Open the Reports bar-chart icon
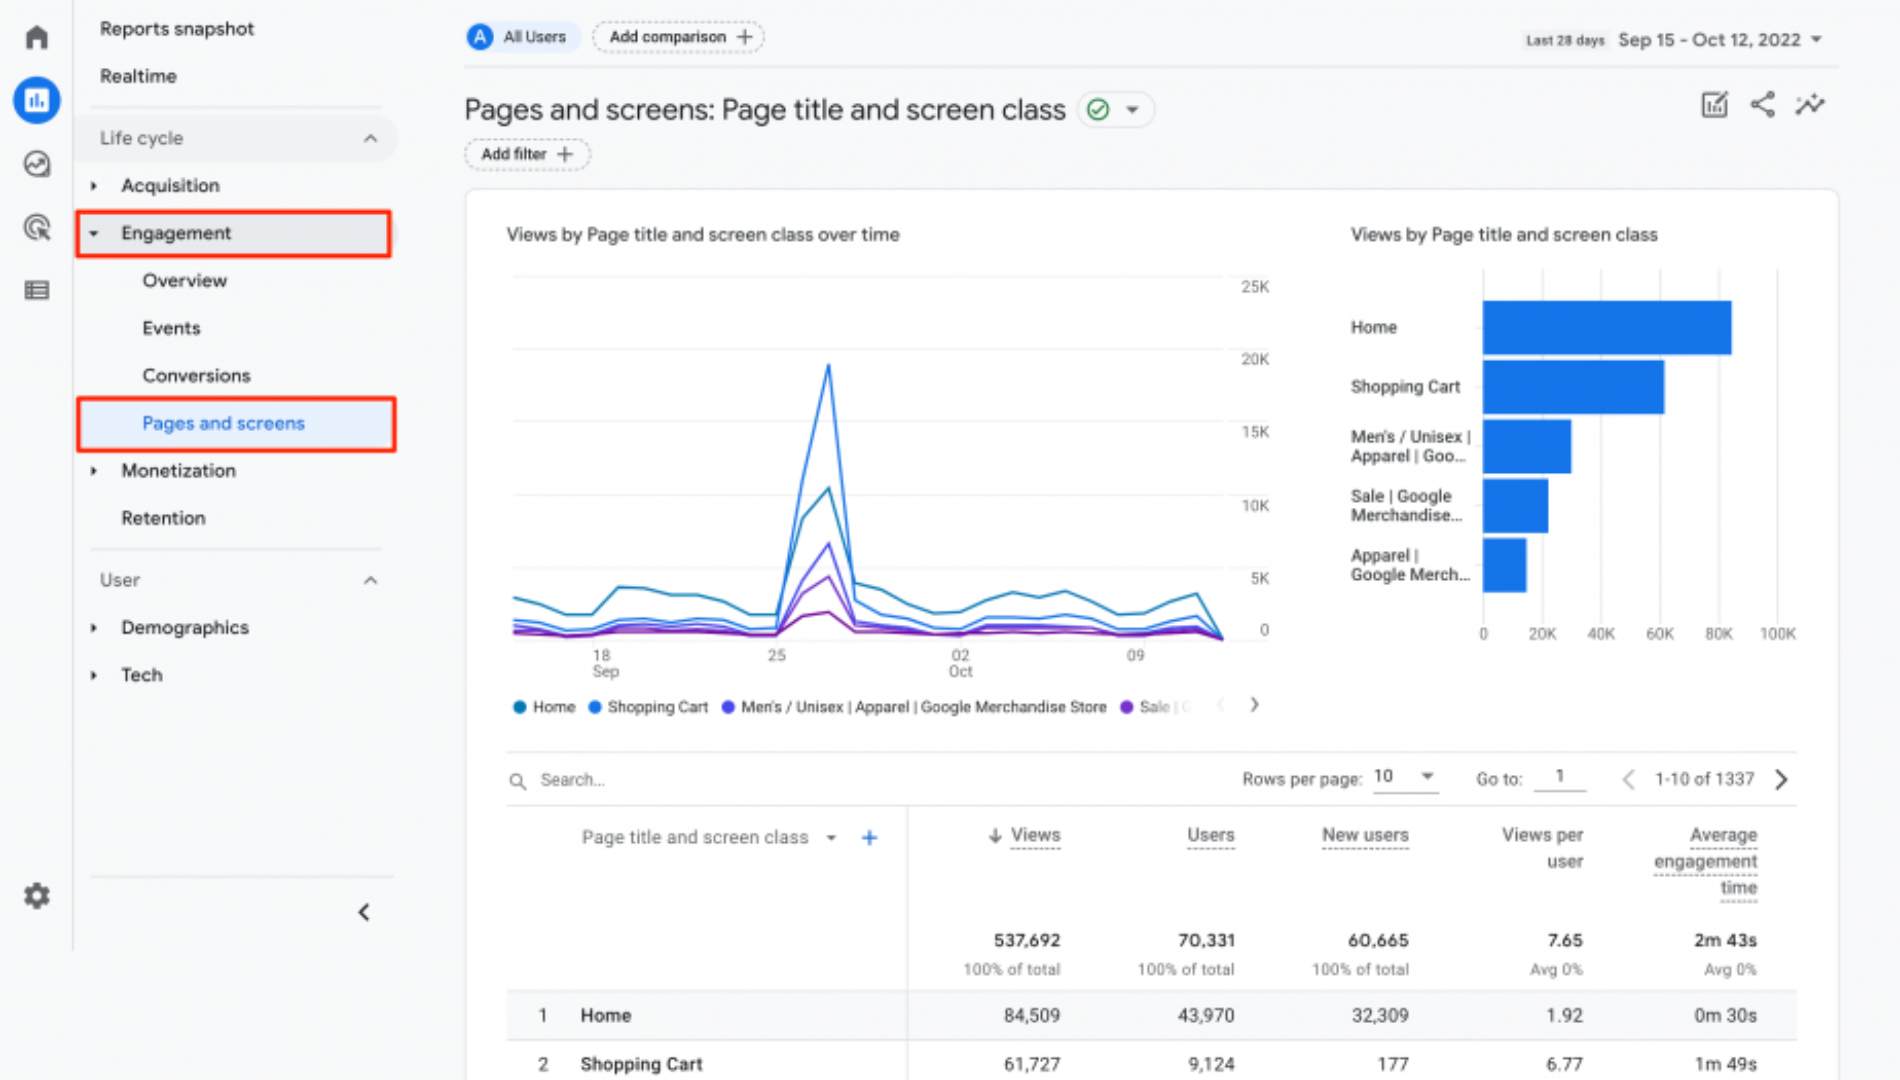This screenshot has width=1900, height=1080. click(37, 100)
